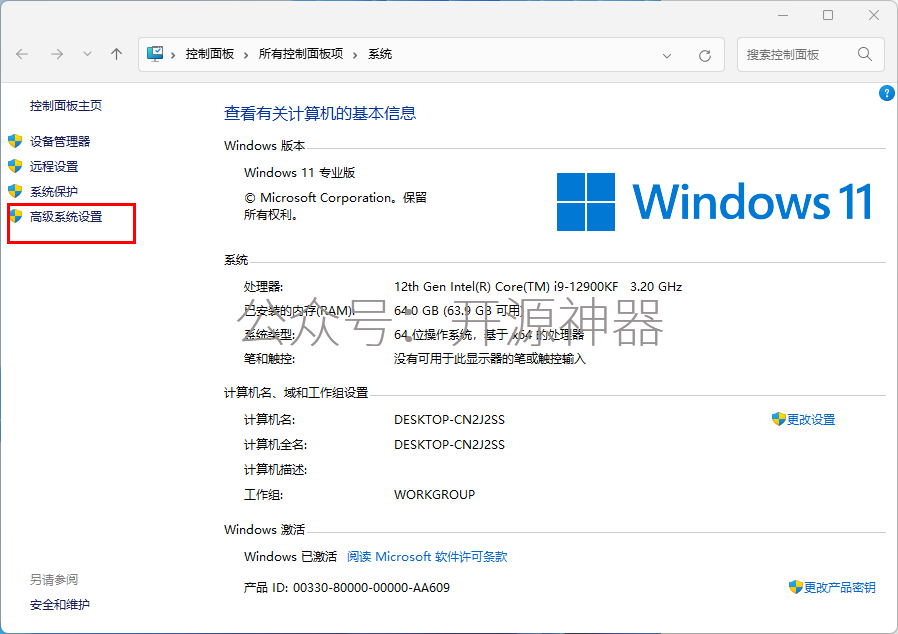Click first DESKTOP-CN2J2SS beside 计算机名
This screenshot has width=898, height=634.
(450, 420)
